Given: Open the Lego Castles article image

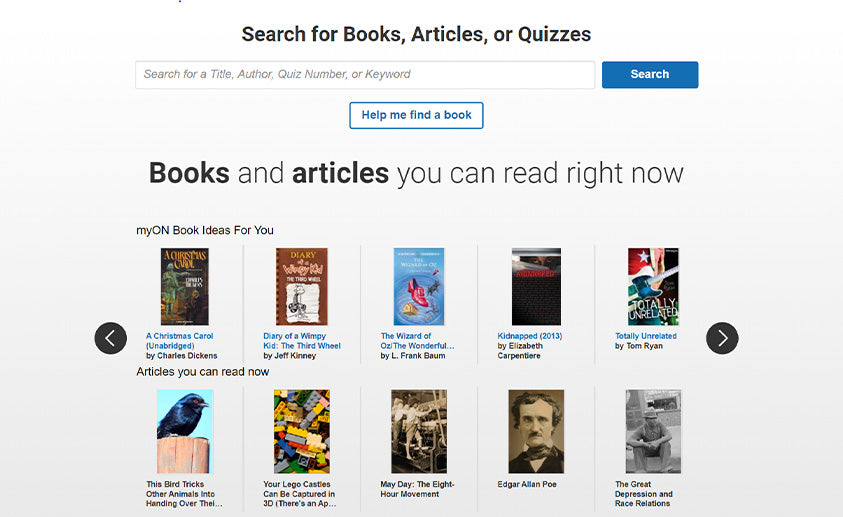Looking at the screenshot, I should coord(301,431).
